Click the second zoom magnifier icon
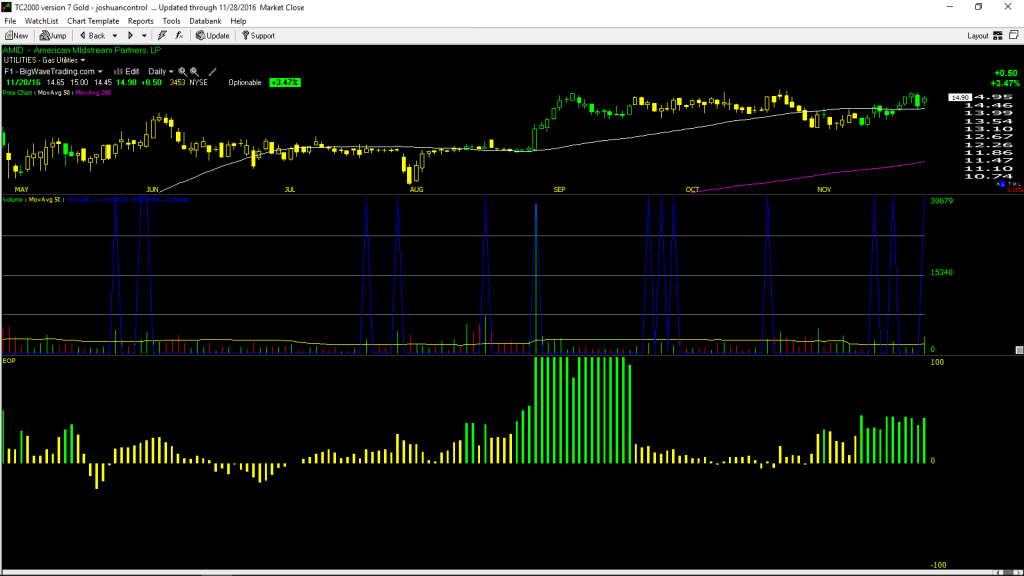 pos(195,71)
